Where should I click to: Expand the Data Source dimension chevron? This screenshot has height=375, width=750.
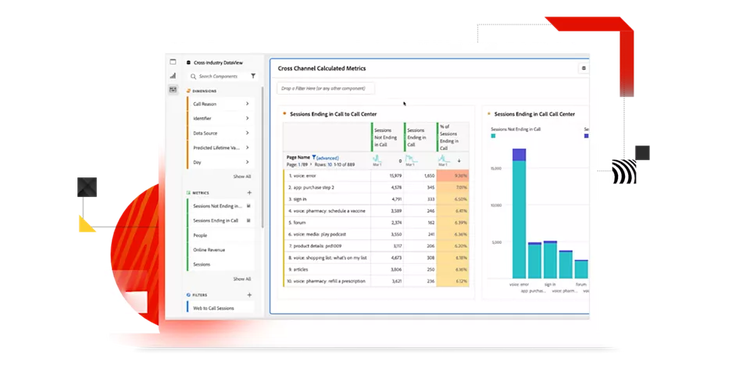pyautogui.click(x=247, y=133)
